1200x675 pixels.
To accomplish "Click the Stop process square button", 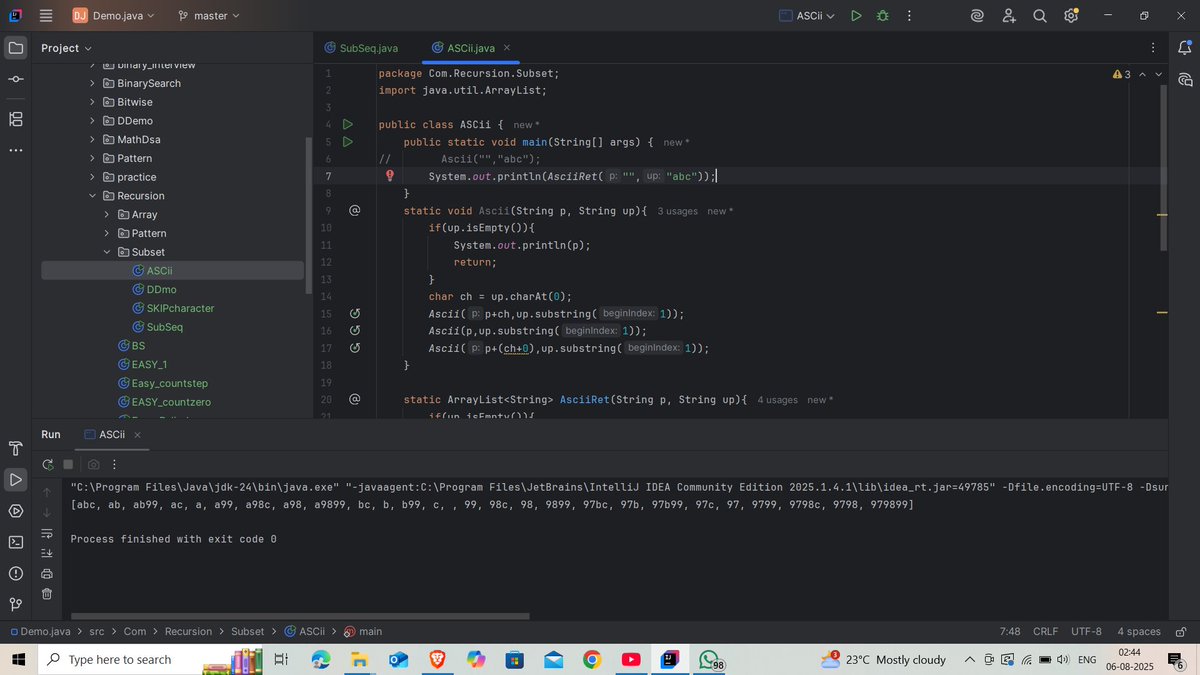I will (x=68, y=465).
